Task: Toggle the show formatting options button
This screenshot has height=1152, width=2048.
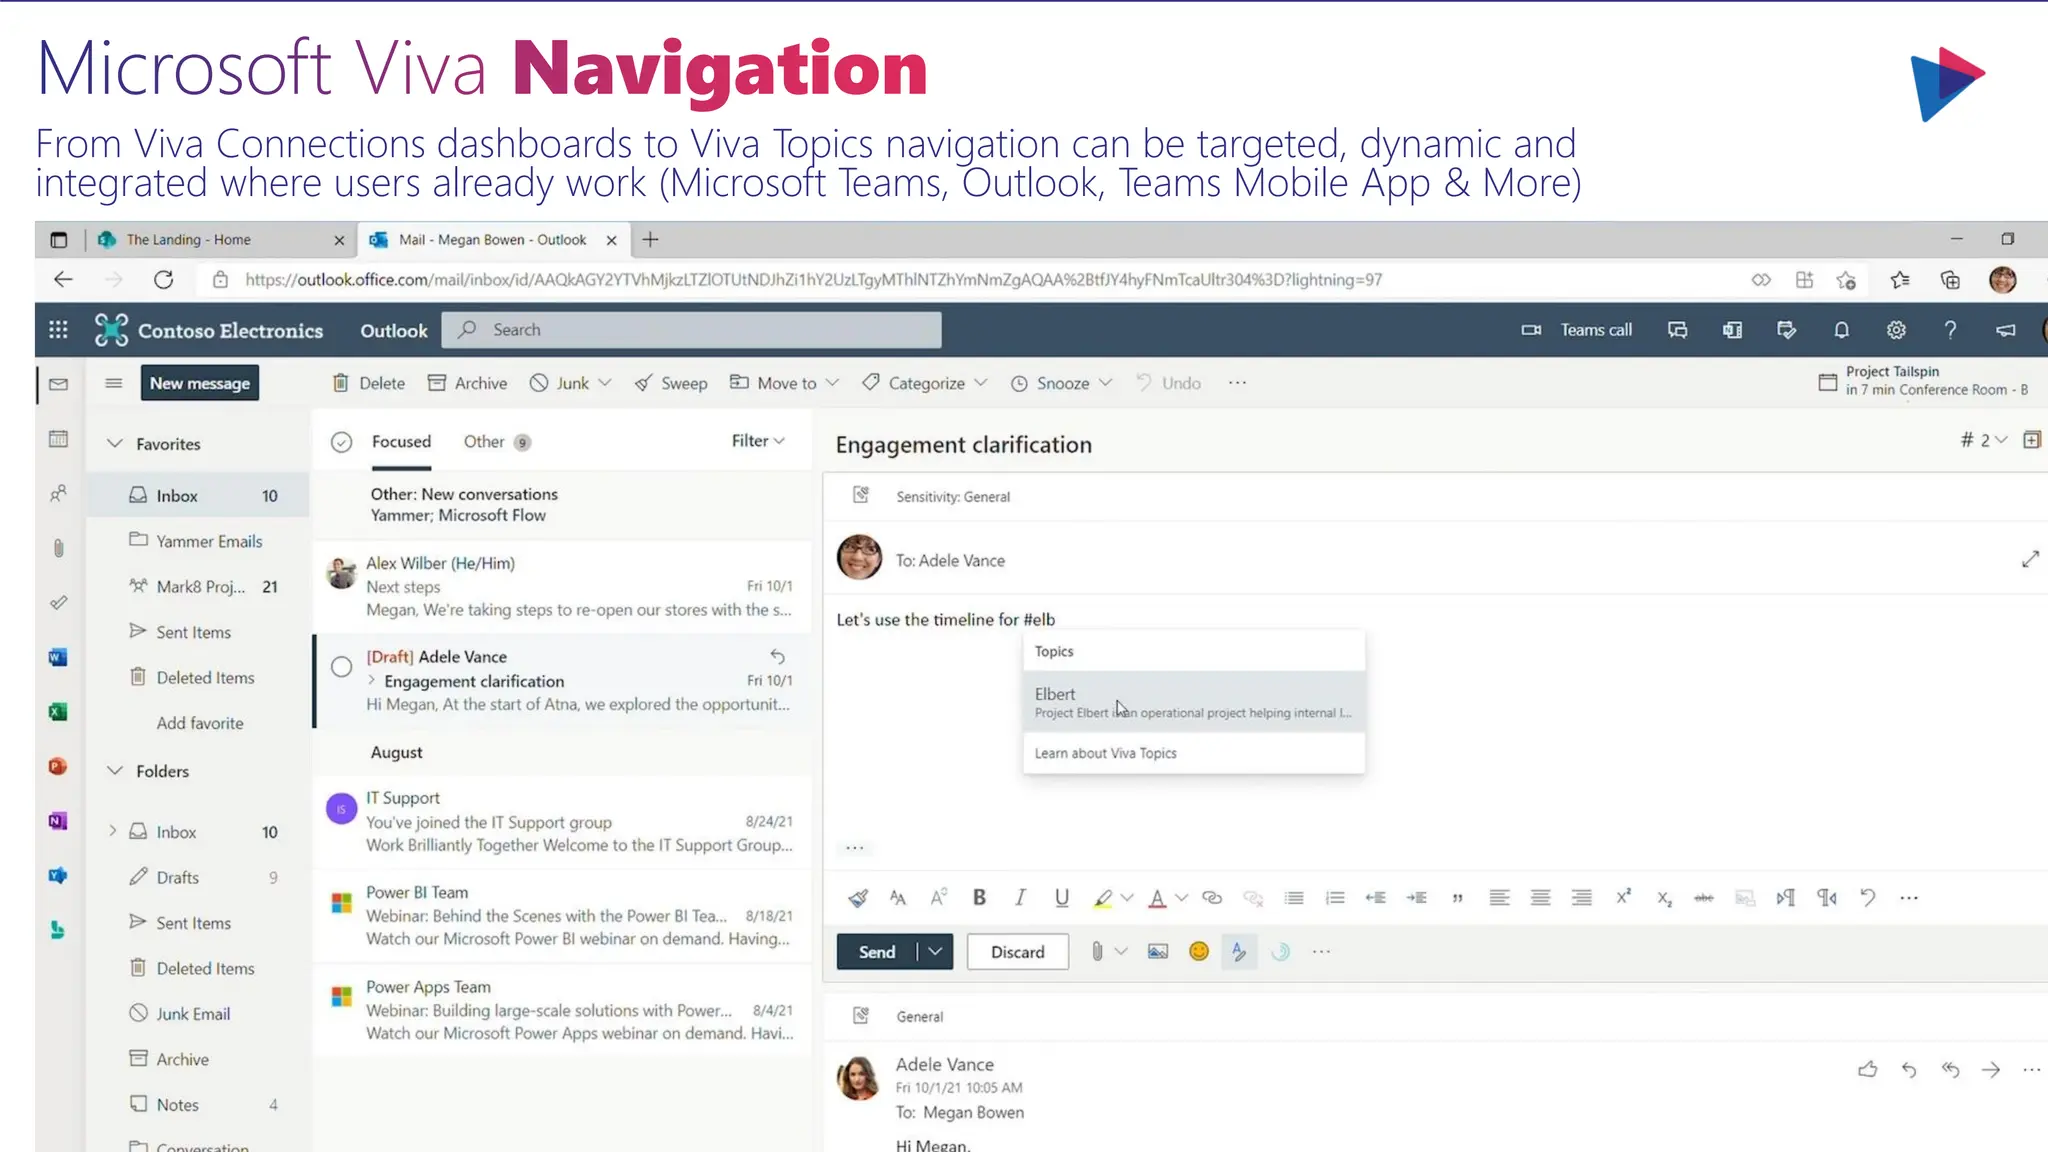Action: coord(1239,952)
